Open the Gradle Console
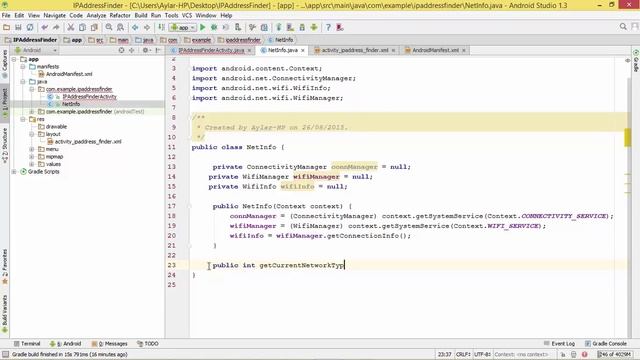Viewport: 640px width, 360px height. [606, 344]
